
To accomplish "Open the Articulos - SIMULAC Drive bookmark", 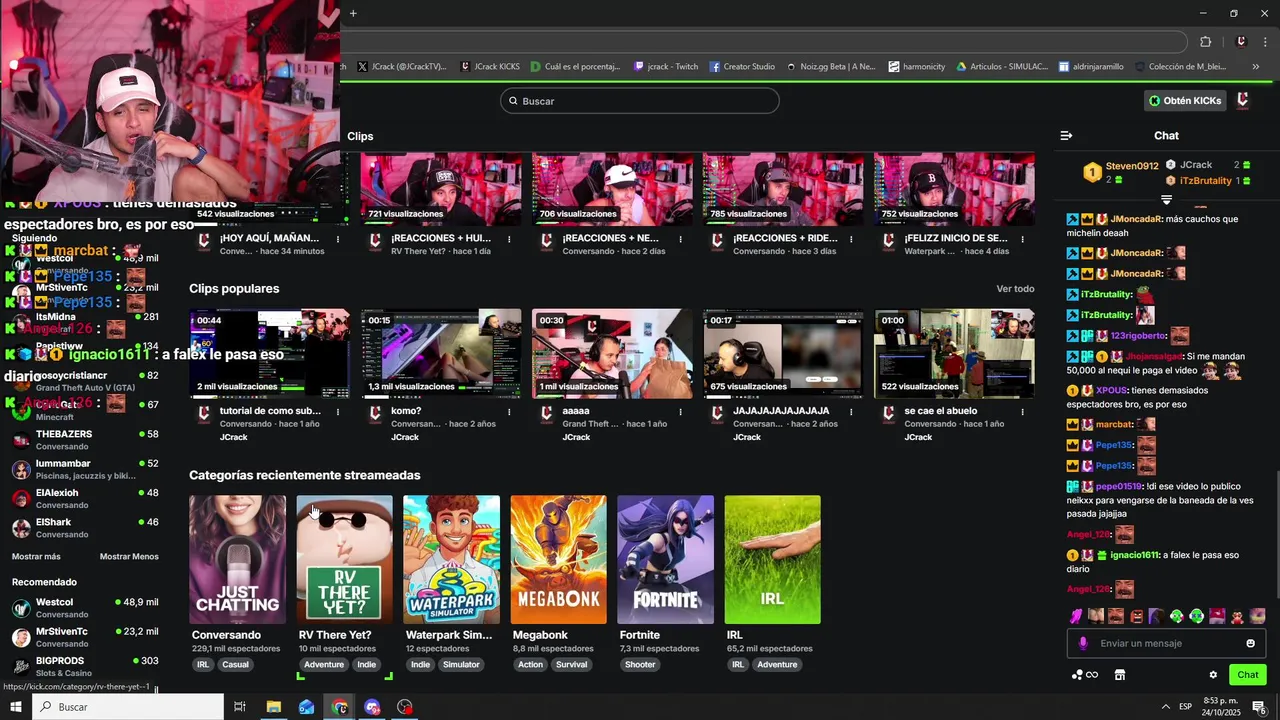I will click(x=1002, y=67).
